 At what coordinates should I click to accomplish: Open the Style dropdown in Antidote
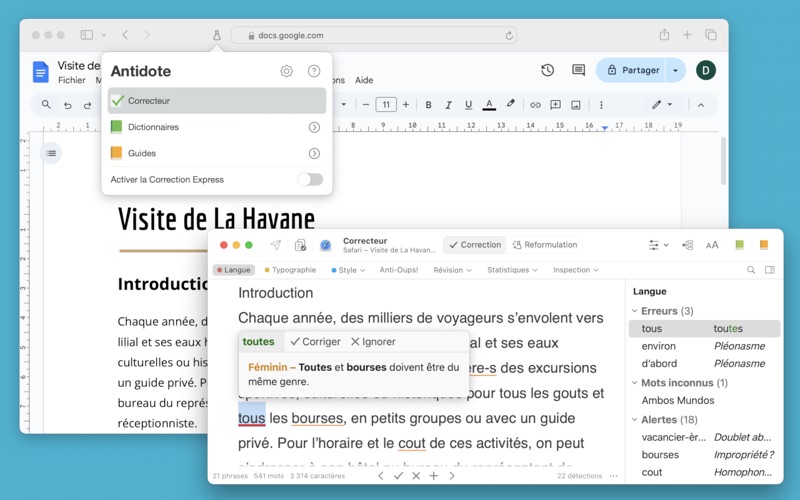click(x=348, y=270)
